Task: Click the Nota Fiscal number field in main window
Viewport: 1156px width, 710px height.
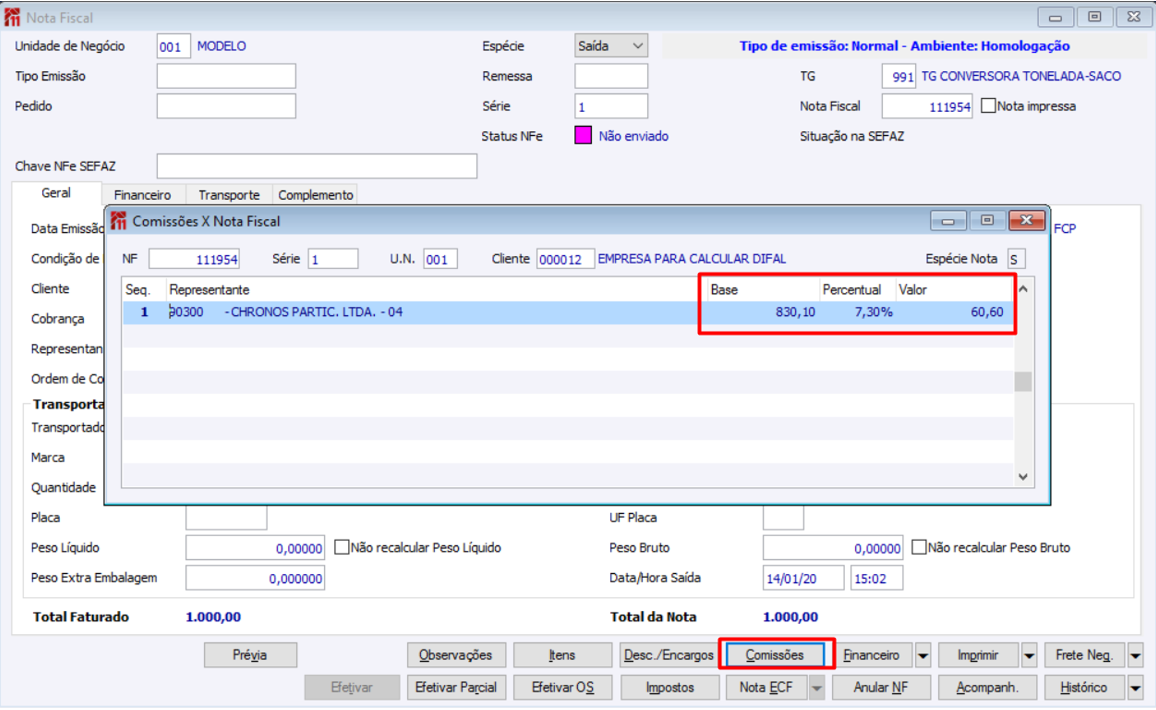Action: coord(927,106)
